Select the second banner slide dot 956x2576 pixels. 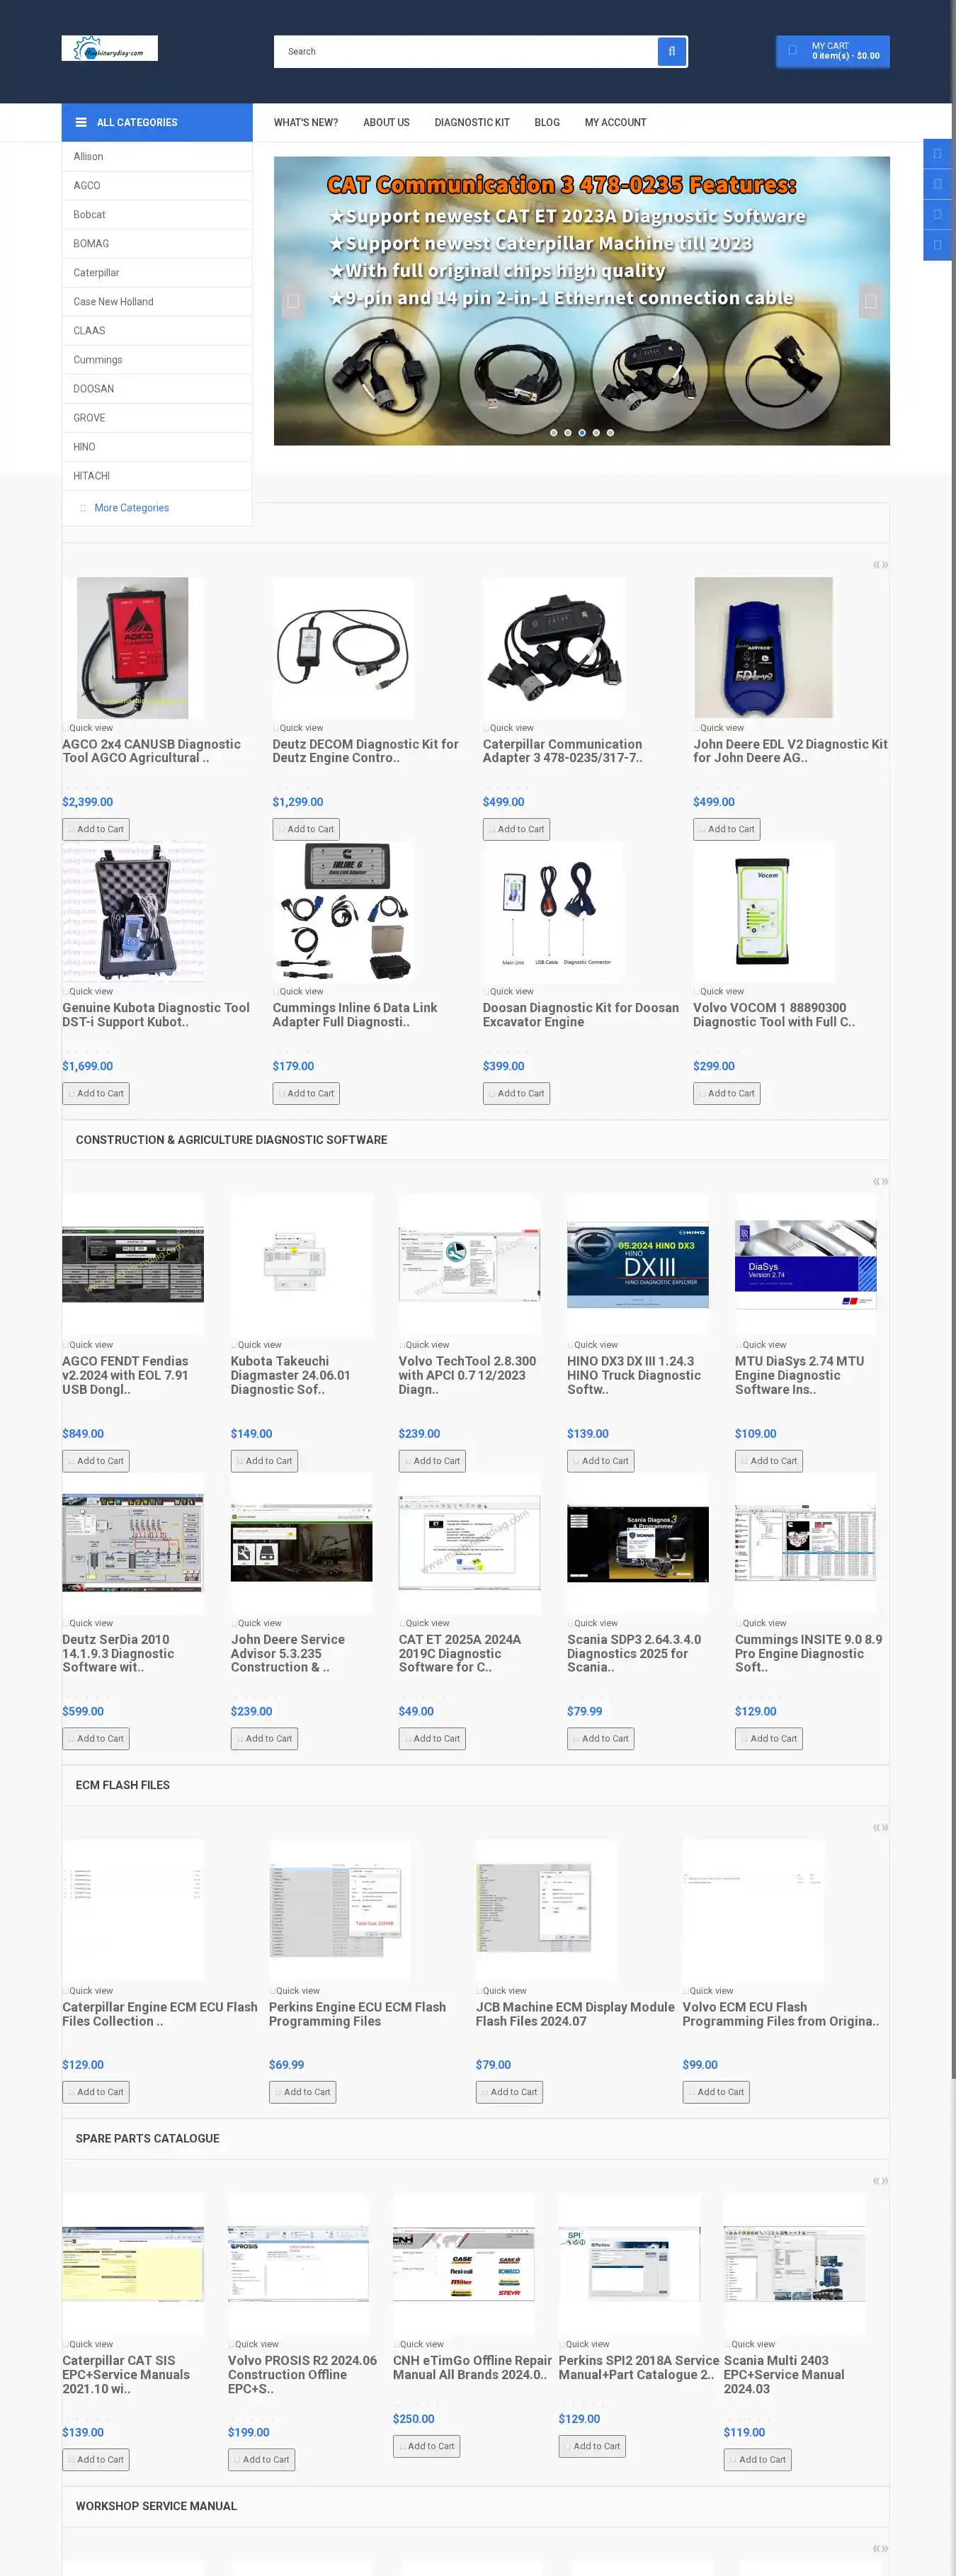pyautogui.click(x=568, y=433)
